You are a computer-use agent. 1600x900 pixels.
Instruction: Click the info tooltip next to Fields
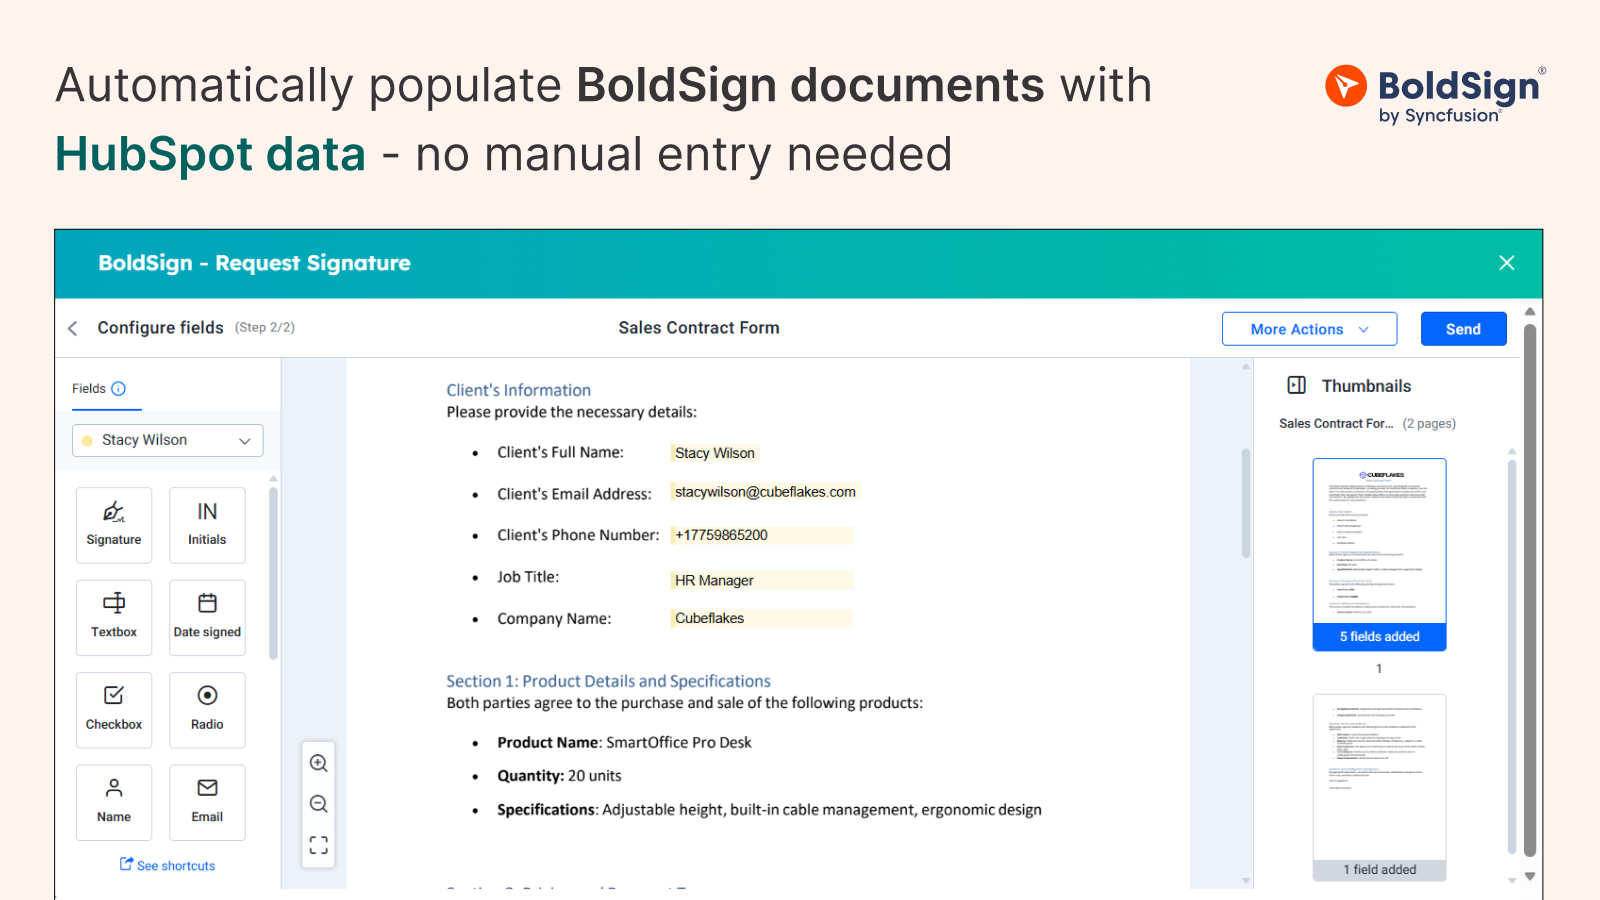tap(119, 388)
